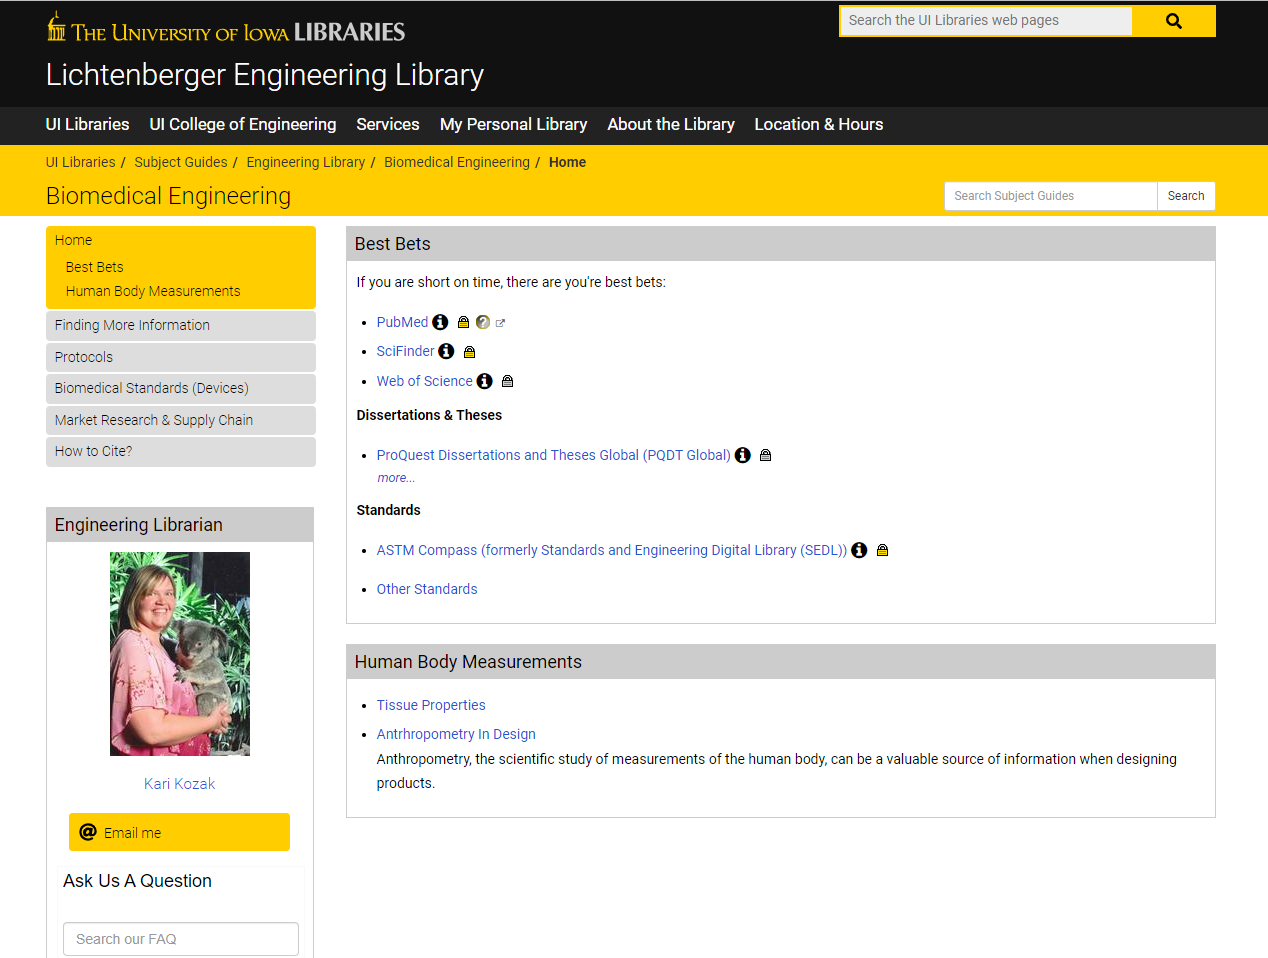The image size is (1268, 958).
Task: Click the info icon beside Web of Science
Action: 485,381
